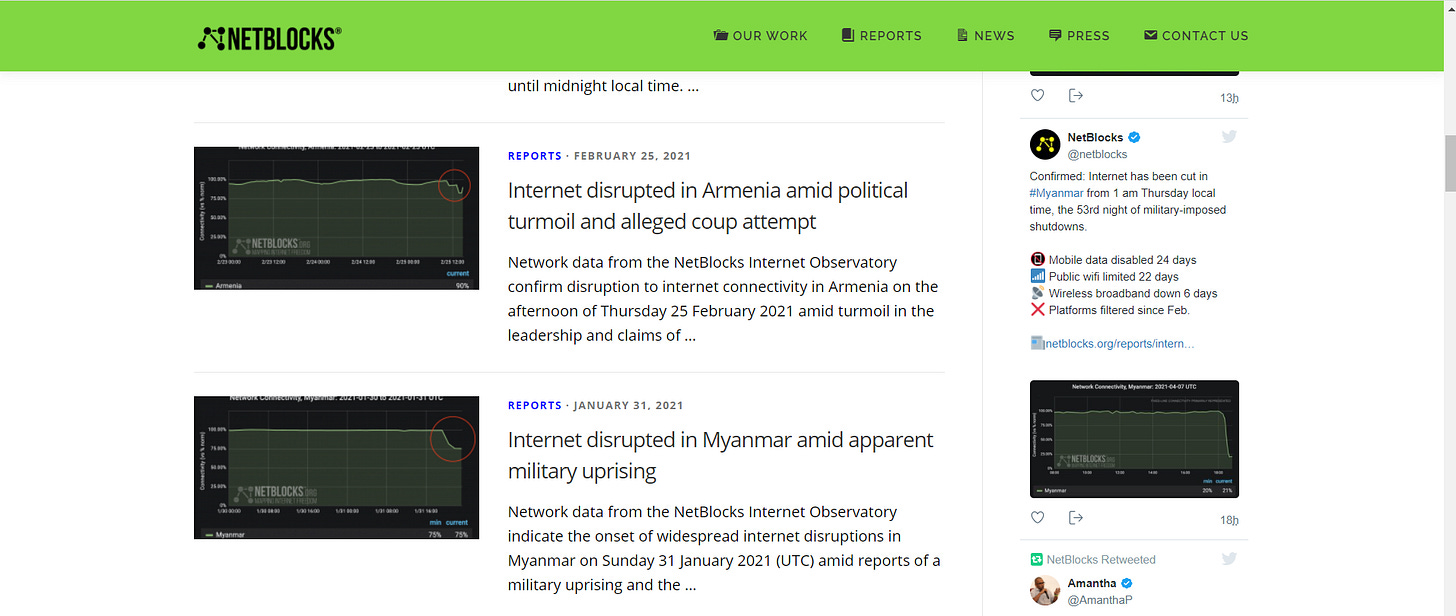Screen dimensions: 1456x616
Task: Open Amantha's profile avatar
Action: [x=1045, y=590]
